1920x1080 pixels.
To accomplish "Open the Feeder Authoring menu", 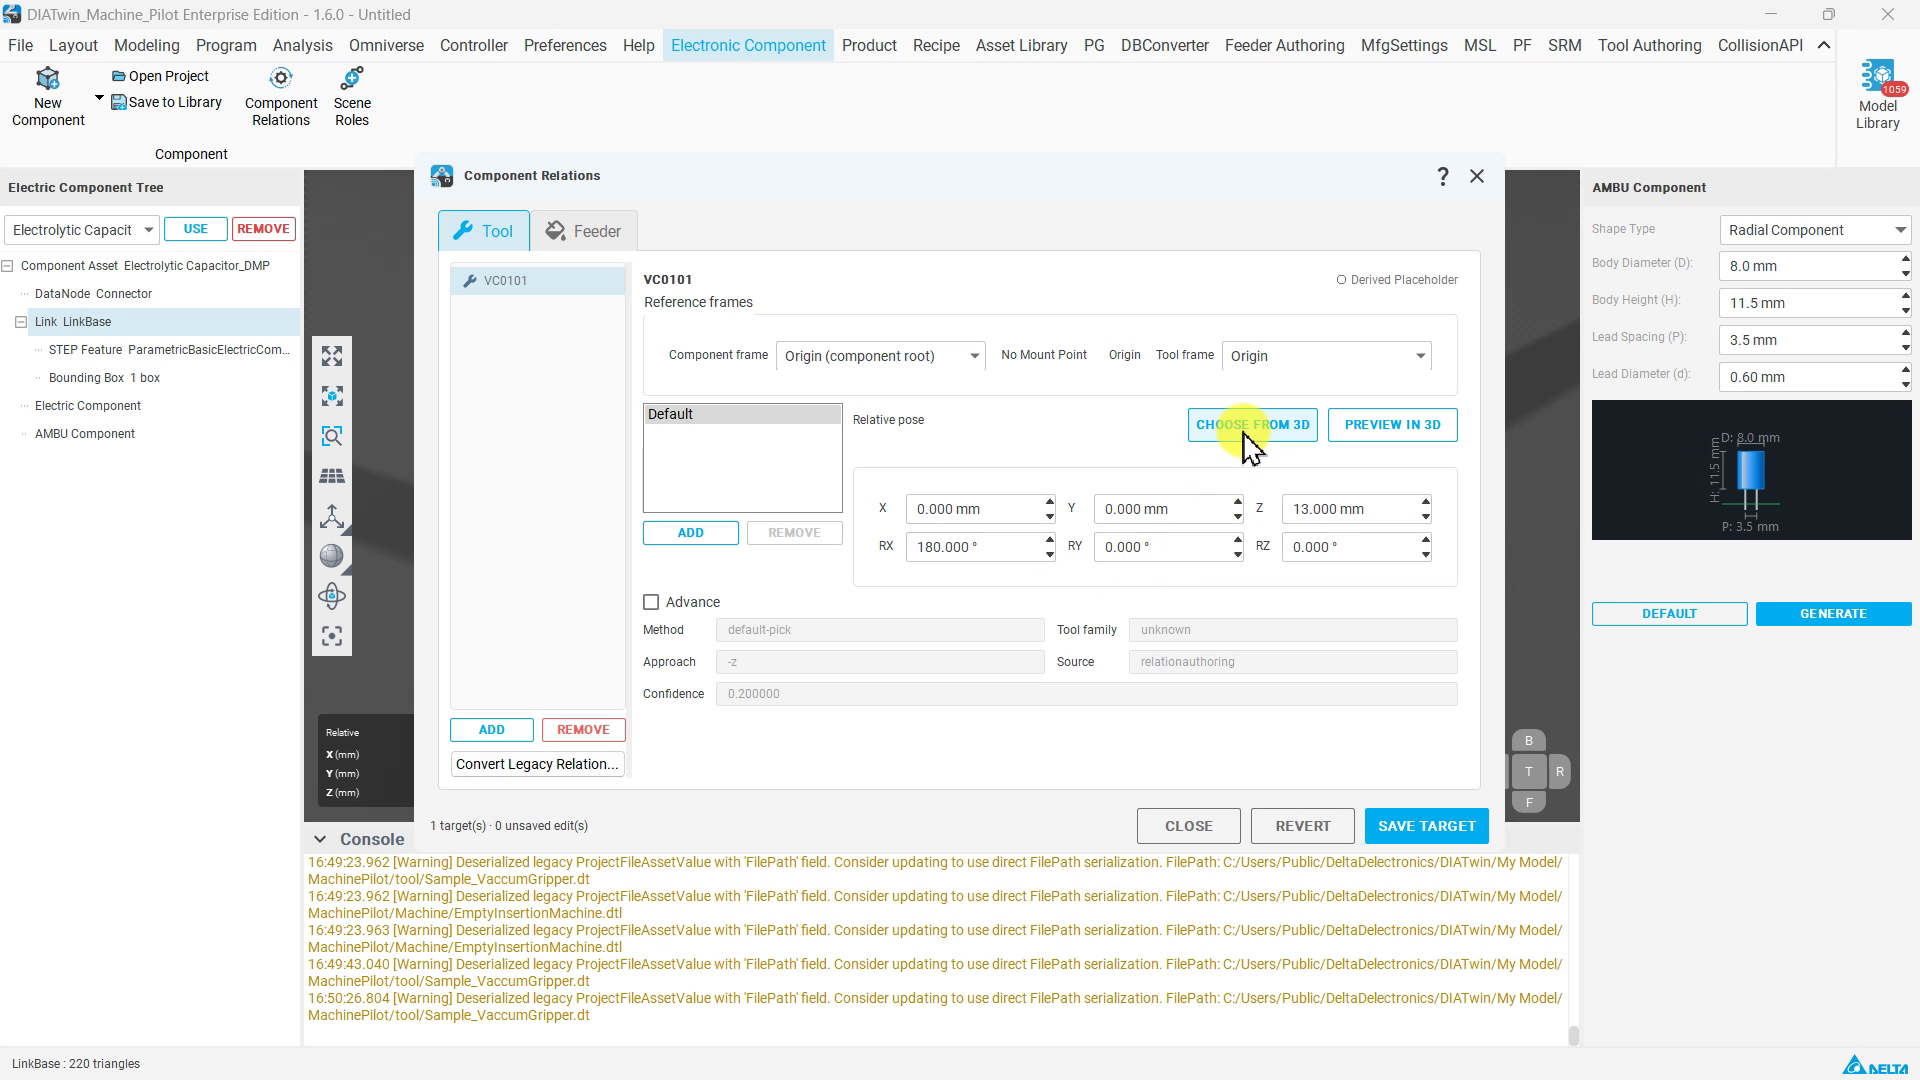I will click(1284, 46).
